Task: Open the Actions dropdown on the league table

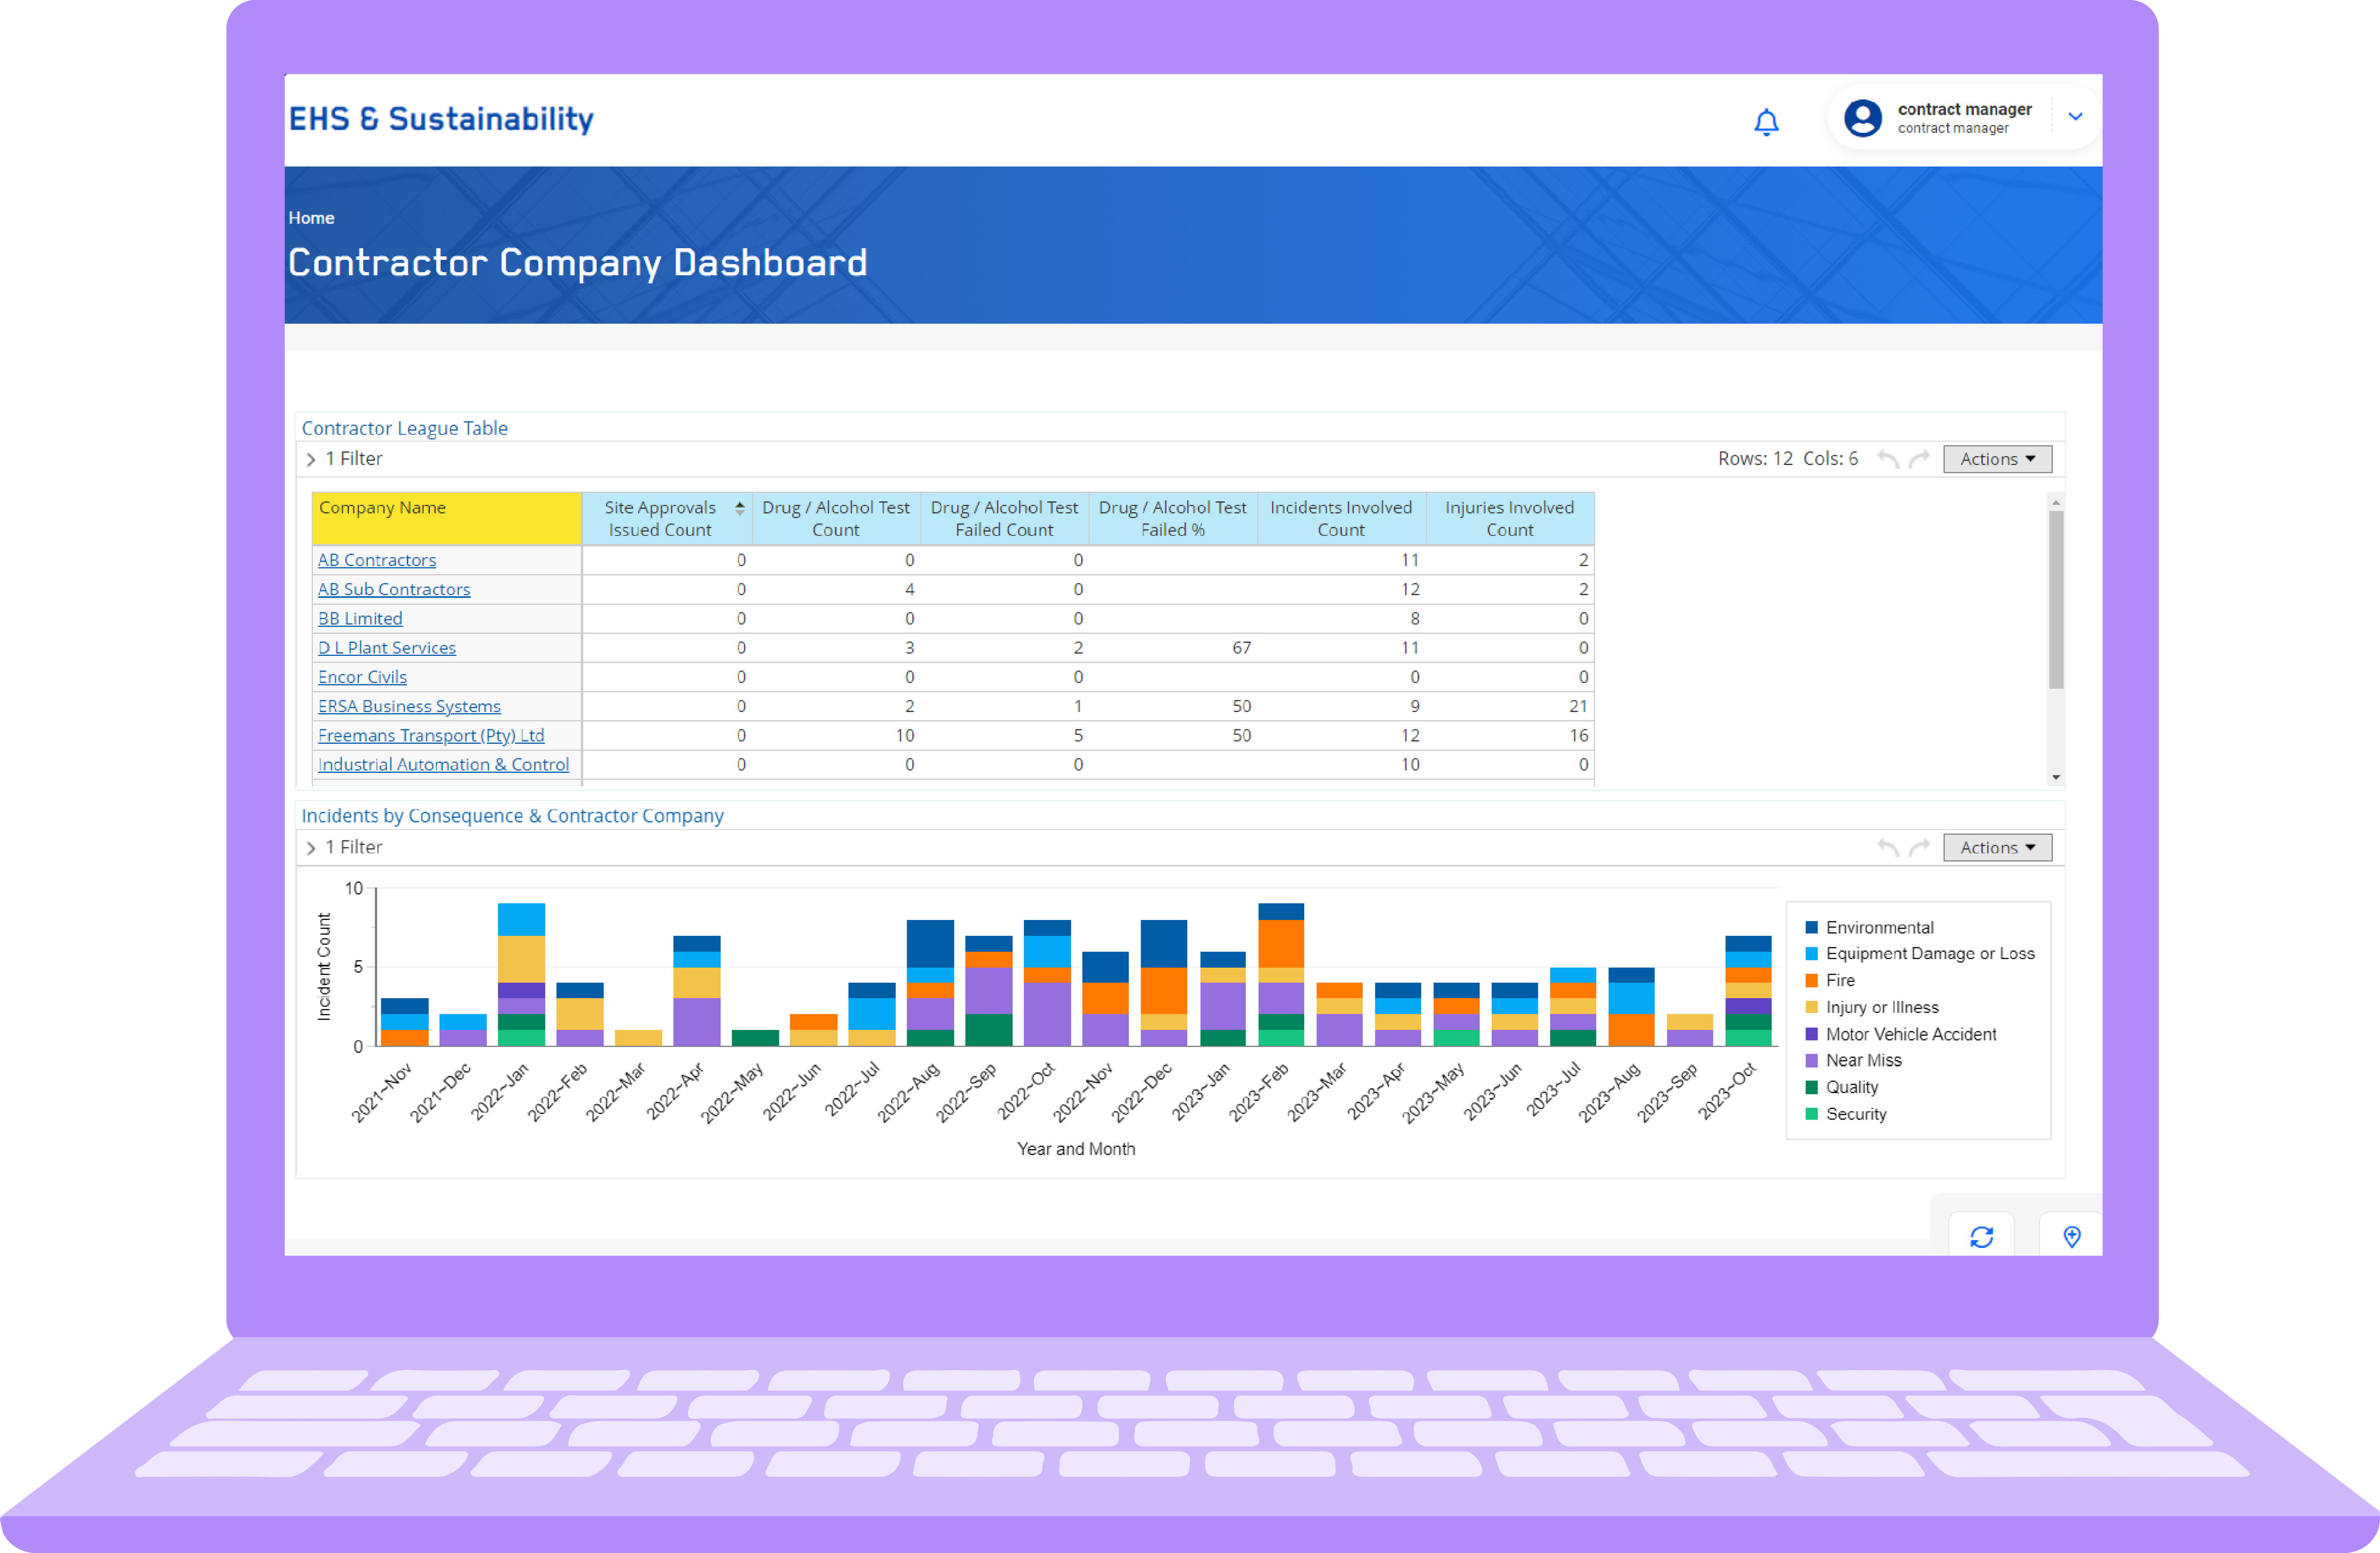Action: 1996,458
